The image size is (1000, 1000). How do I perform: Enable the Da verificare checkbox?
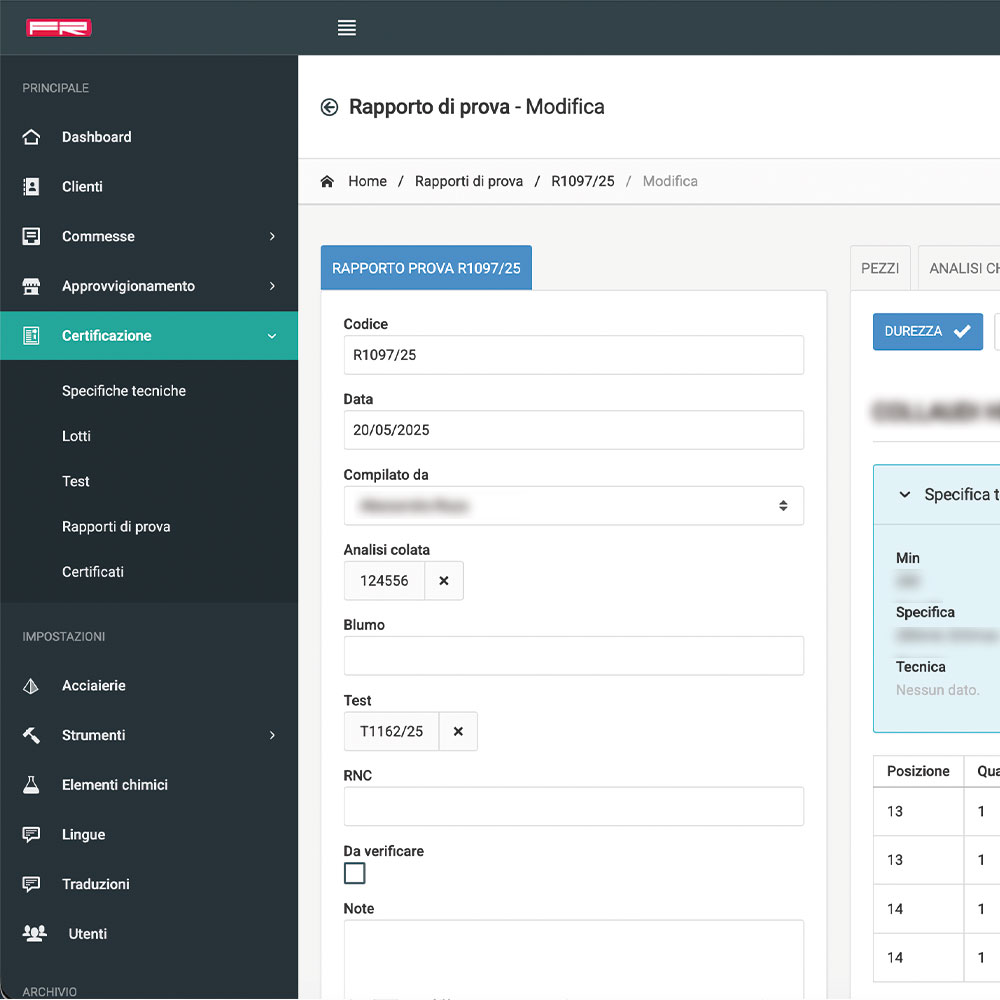pyautogui.click(x=355, y=874)
